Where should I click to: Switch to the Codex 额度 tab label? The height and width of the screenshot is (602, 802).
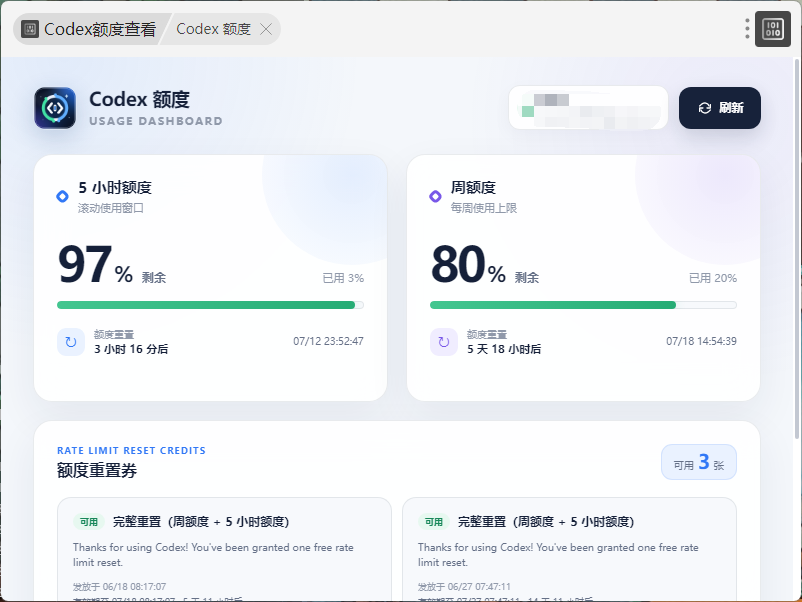tap(213, 29)
